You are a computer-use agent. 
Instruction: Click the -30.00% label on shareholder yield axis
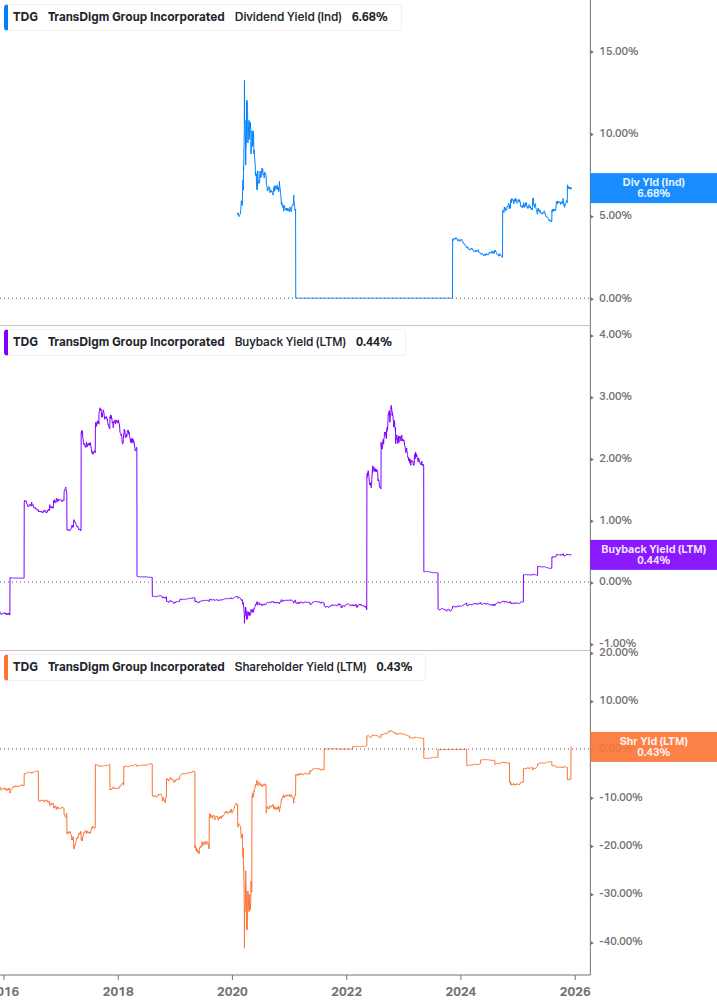(x=621, y=893)
